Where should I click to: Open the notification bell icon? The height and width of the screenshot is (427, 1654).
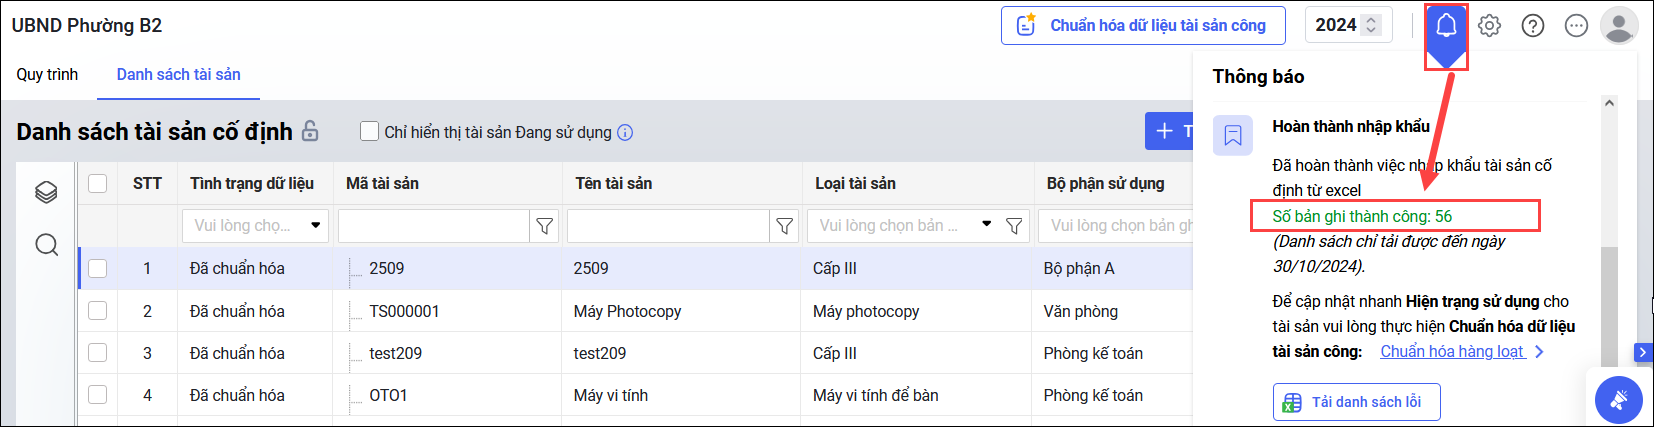click(1446, 26)
